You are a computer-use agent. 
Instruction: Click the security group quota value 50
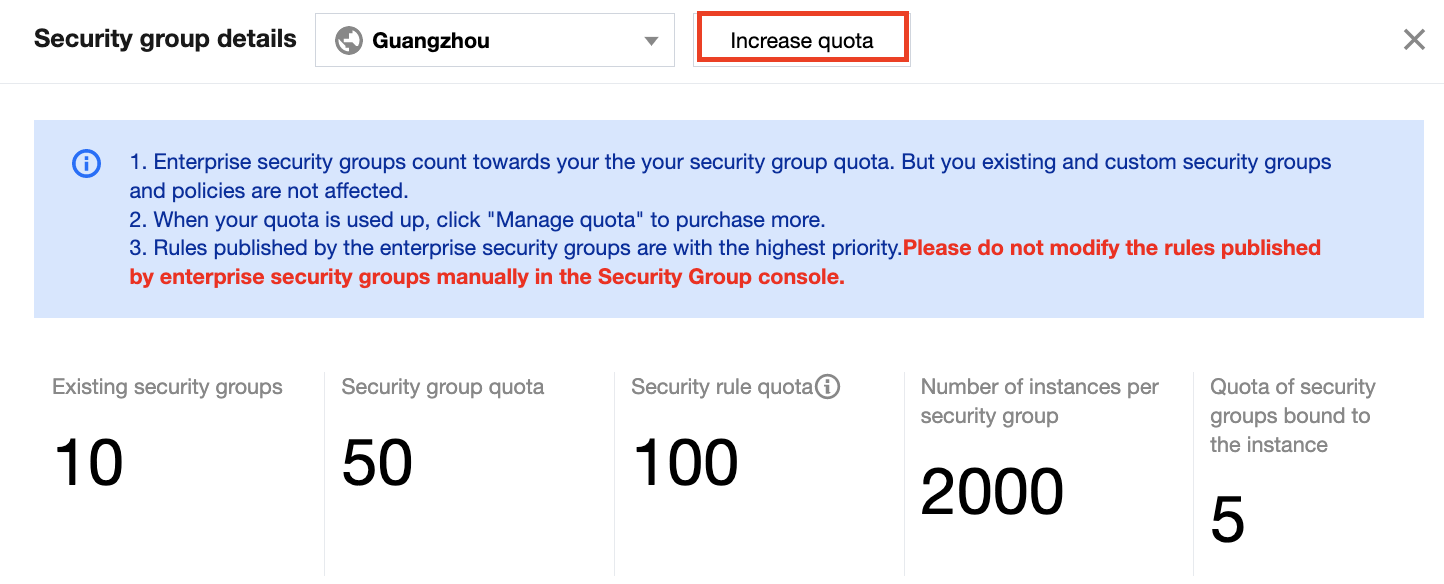pyautogui.click(x=377, y=463)
